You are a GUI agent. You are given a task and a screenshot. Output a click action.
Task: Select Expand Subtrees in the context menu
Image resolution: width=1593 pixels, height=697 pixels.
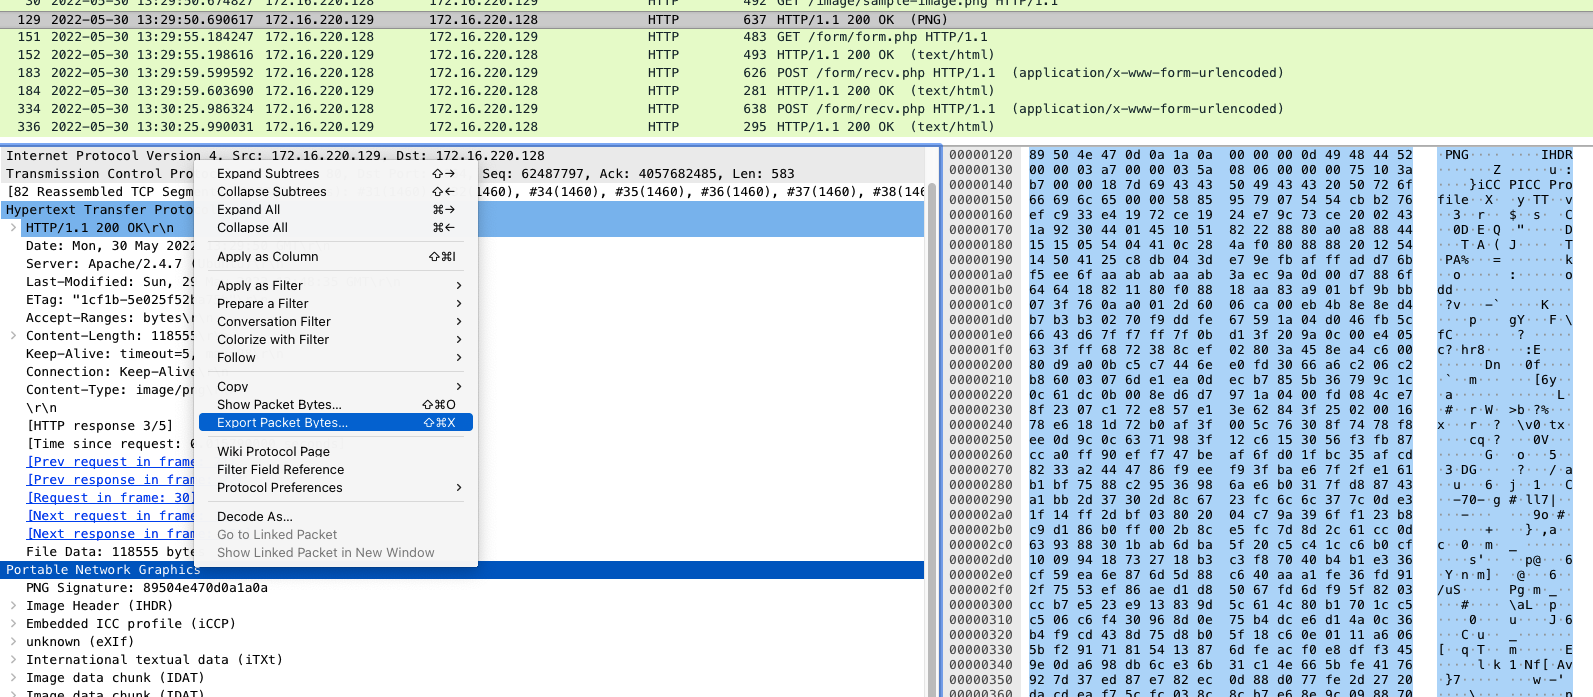coord(268,174)
